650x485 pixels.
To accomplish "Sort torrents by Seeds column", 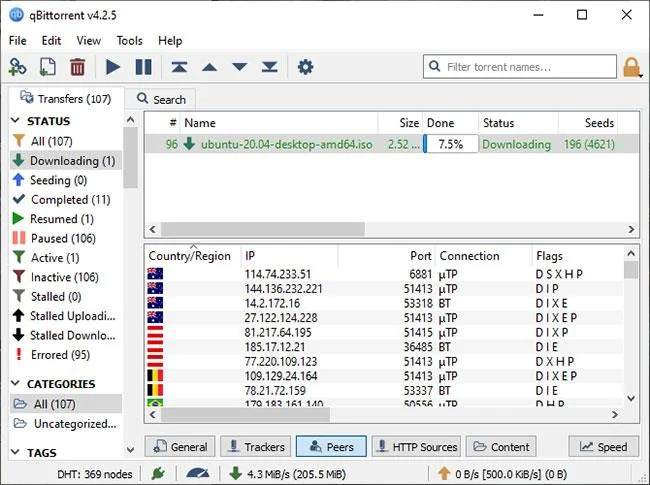I will [x=588, y=123].
